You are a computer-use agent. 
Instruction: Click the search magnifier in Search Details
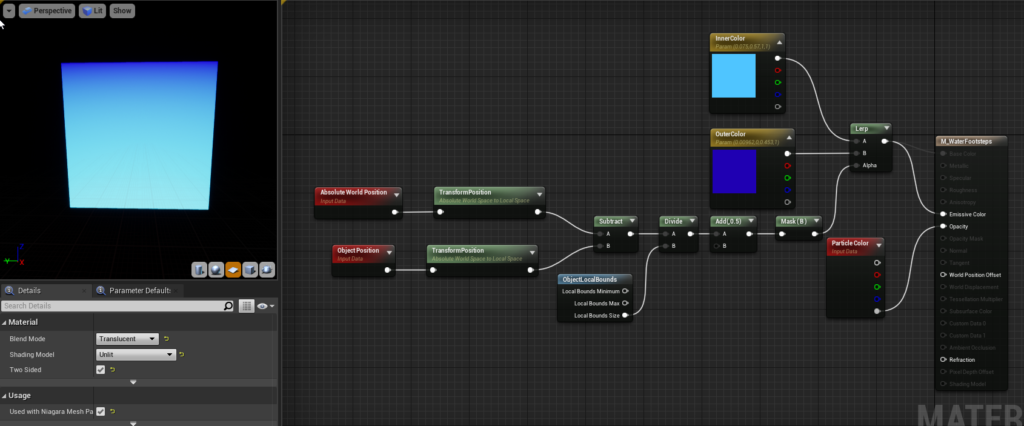(229, 306)
